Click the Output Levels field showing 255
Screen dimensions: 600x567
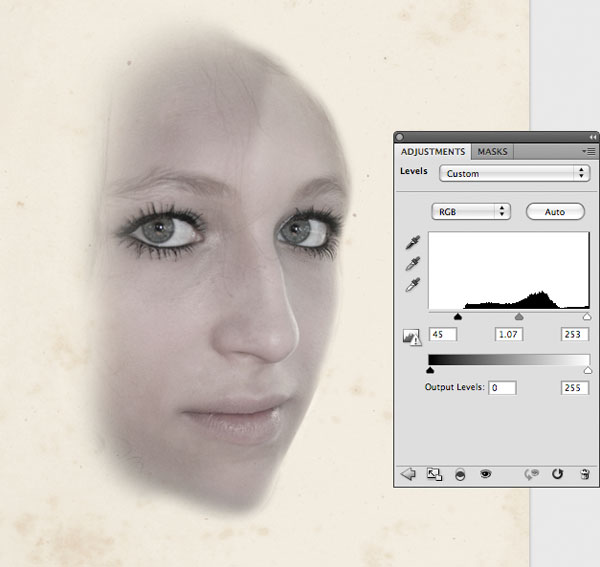(x=575, y=388)
